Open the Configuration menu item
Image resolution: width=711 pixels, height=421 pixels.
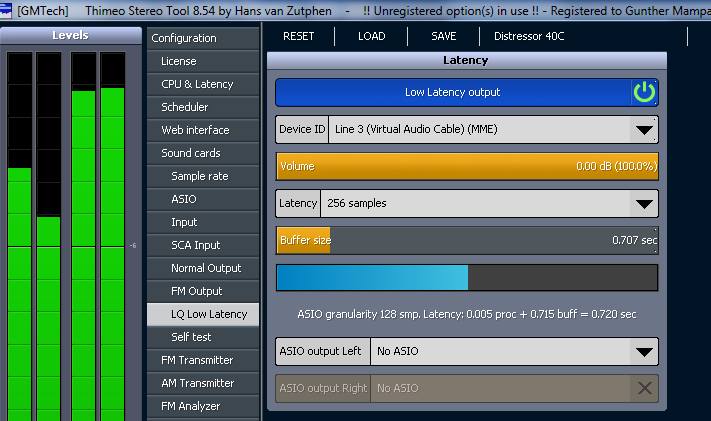[203, 39]
